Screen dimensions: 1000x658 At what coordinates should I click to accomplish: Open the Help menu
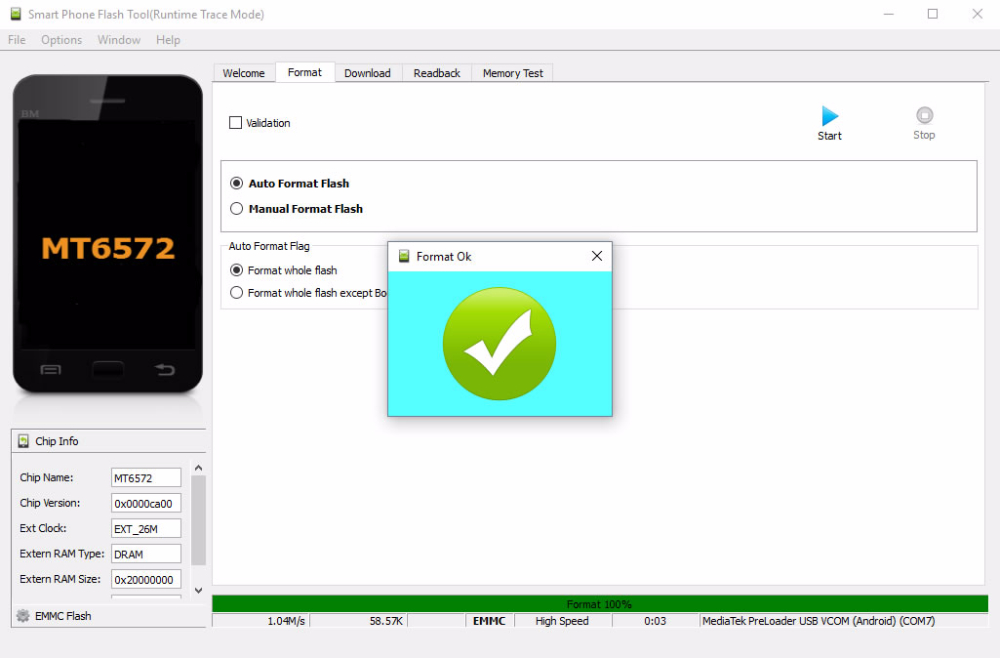tap(168, 40)
